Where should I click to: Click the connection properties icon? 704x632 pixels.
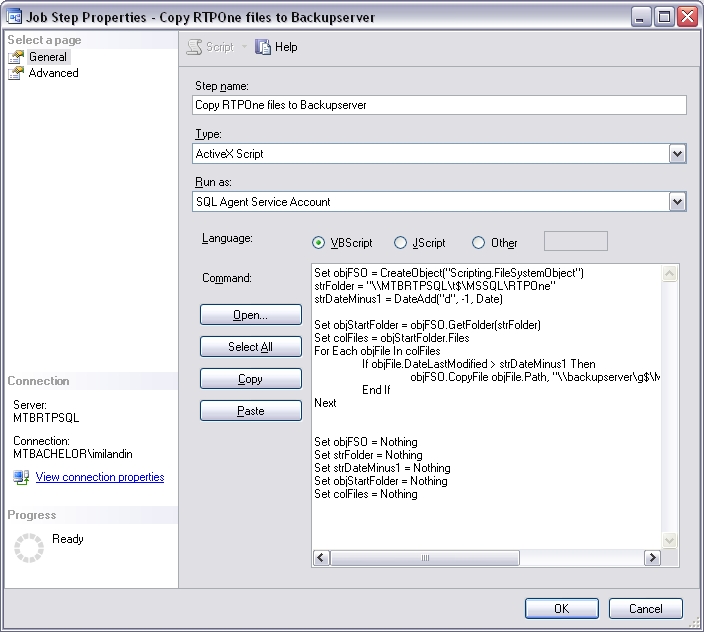click(x=21, y=478)
